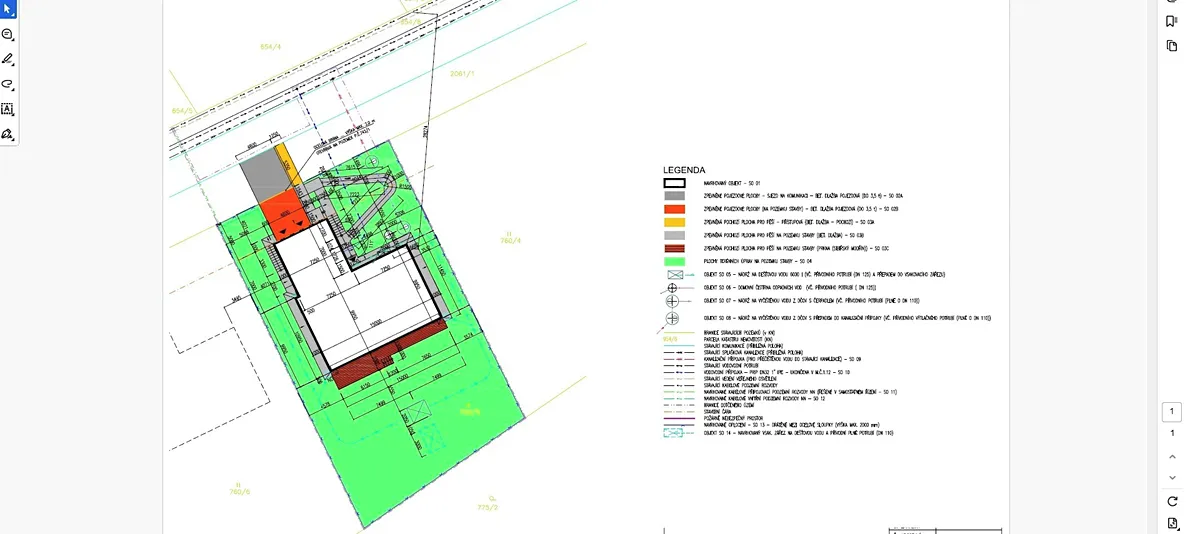The image size is (1200, 534).
Task: Open the fill and sign pen tool
Action: click(x=7, y=134)
